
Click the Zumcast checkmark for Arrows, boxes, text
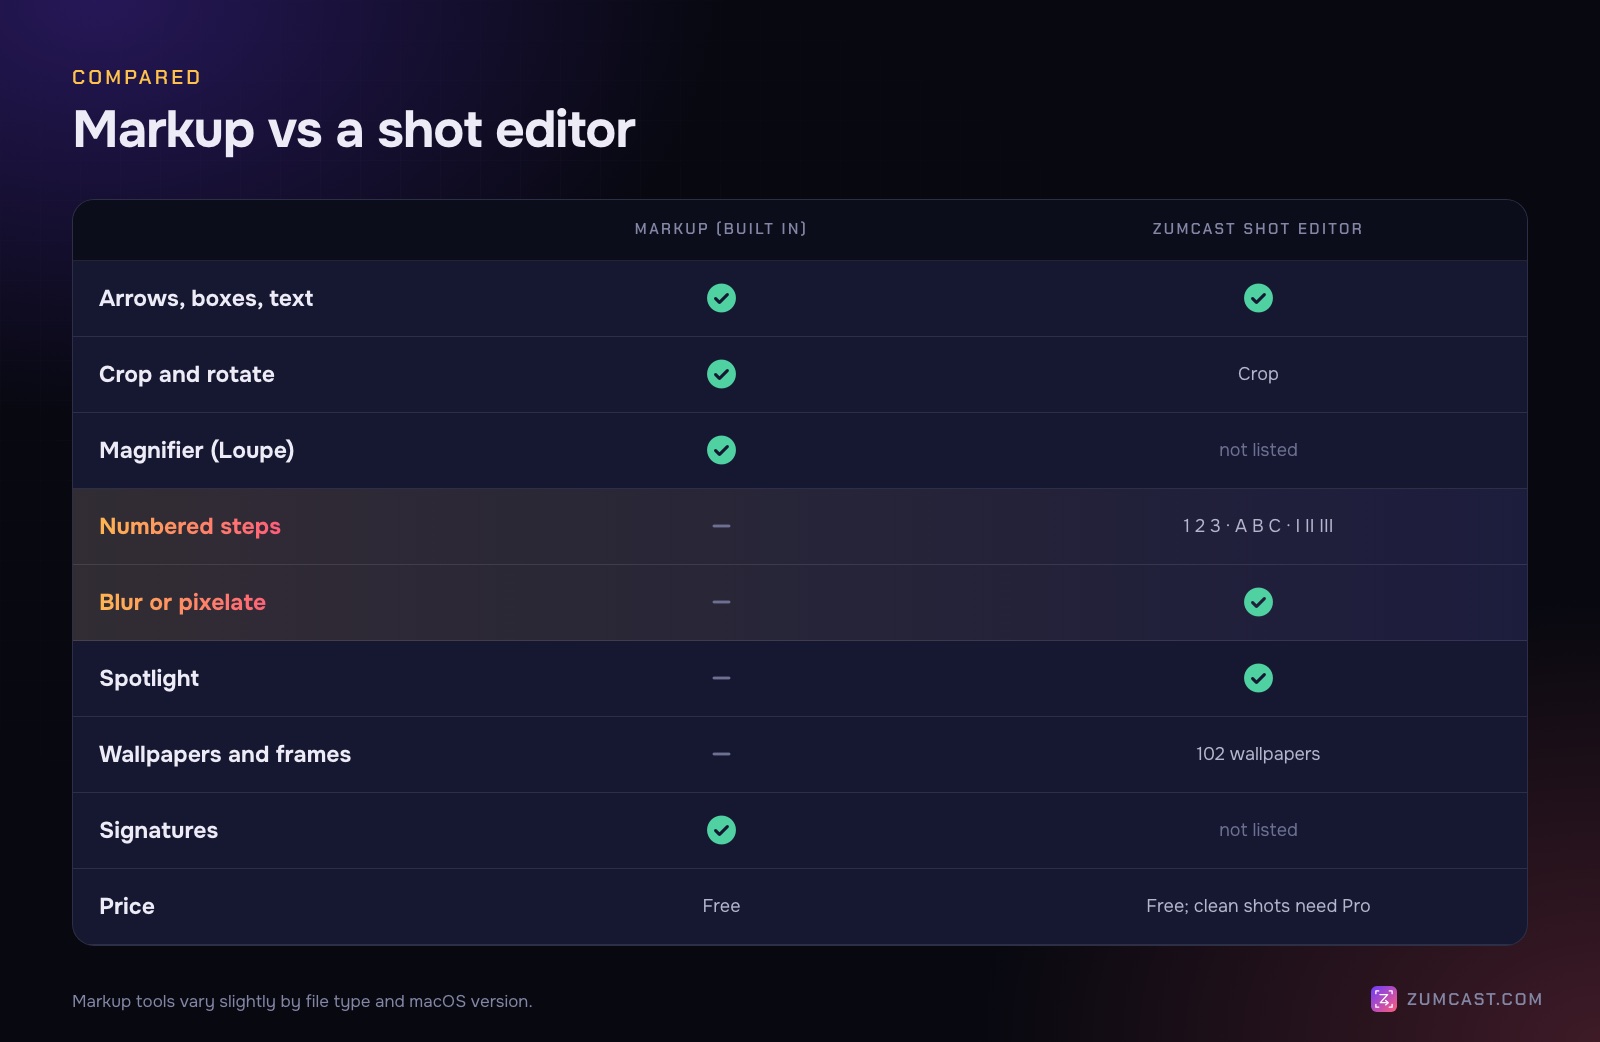[x=1258, y=298]
